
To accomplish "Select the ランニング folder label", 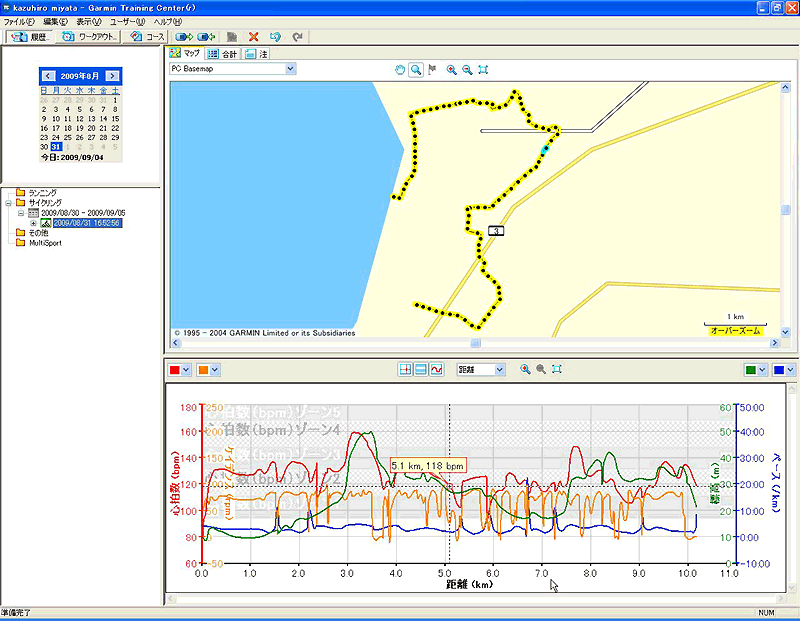I will [x=42, y=193].
